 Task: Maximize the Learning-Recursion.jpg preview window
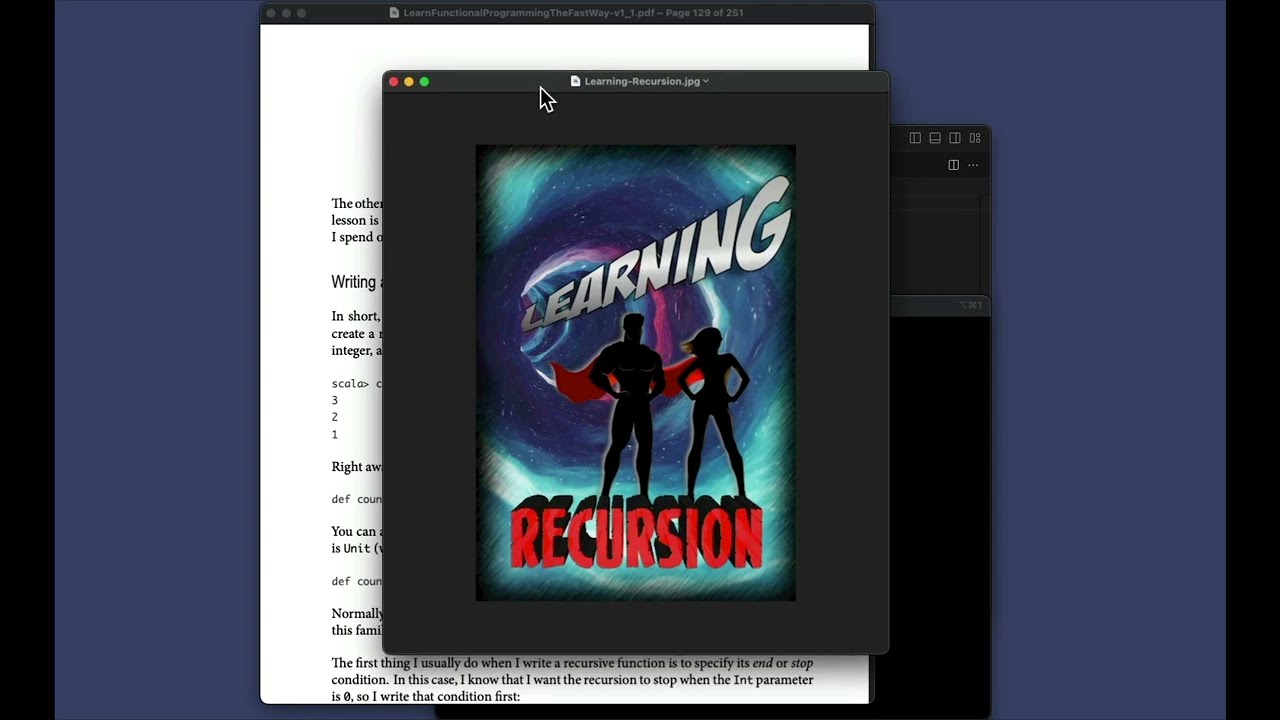pyautogui.click(x=424, y=81)
